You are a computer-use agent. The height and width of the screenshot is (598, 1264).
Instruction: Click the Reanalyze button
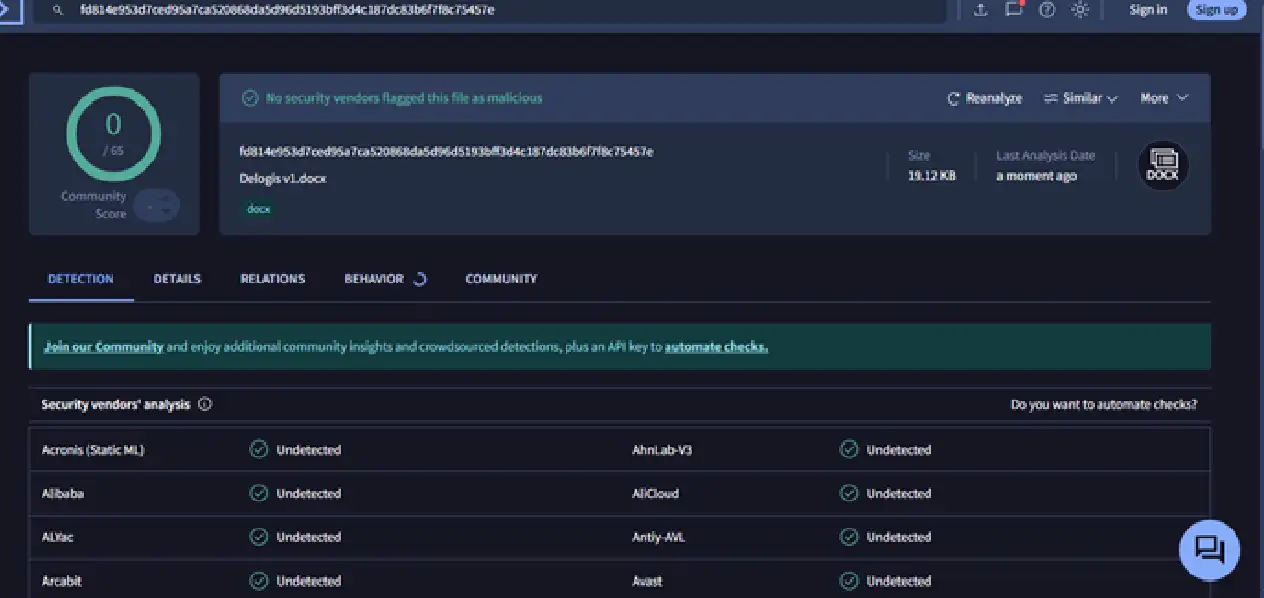click(984, 98)
